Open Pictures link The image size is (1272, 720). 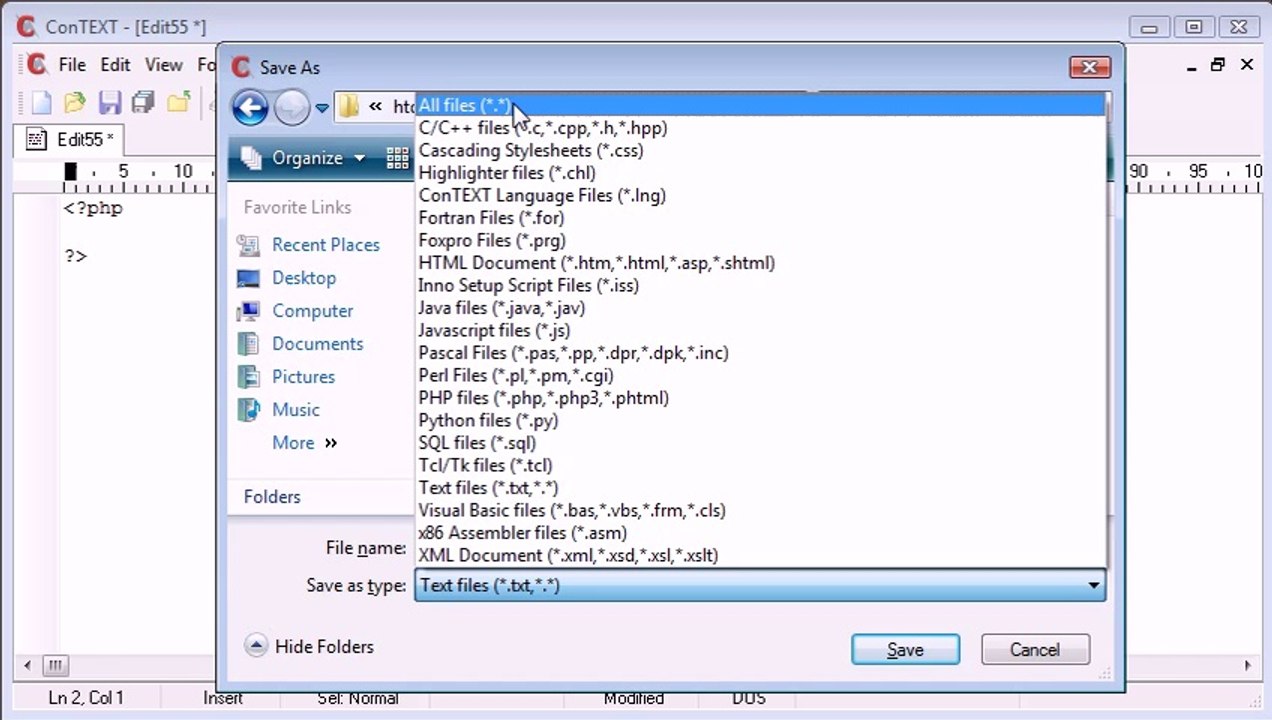304,377
